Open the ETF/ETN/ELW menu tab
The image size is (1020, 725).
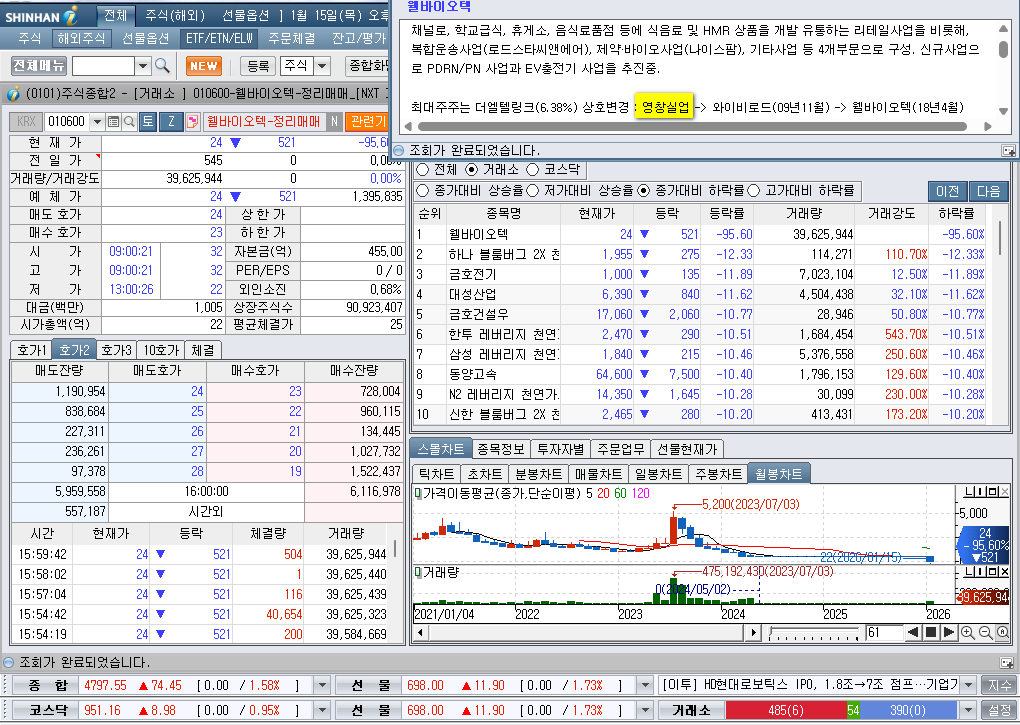[219, 38]
